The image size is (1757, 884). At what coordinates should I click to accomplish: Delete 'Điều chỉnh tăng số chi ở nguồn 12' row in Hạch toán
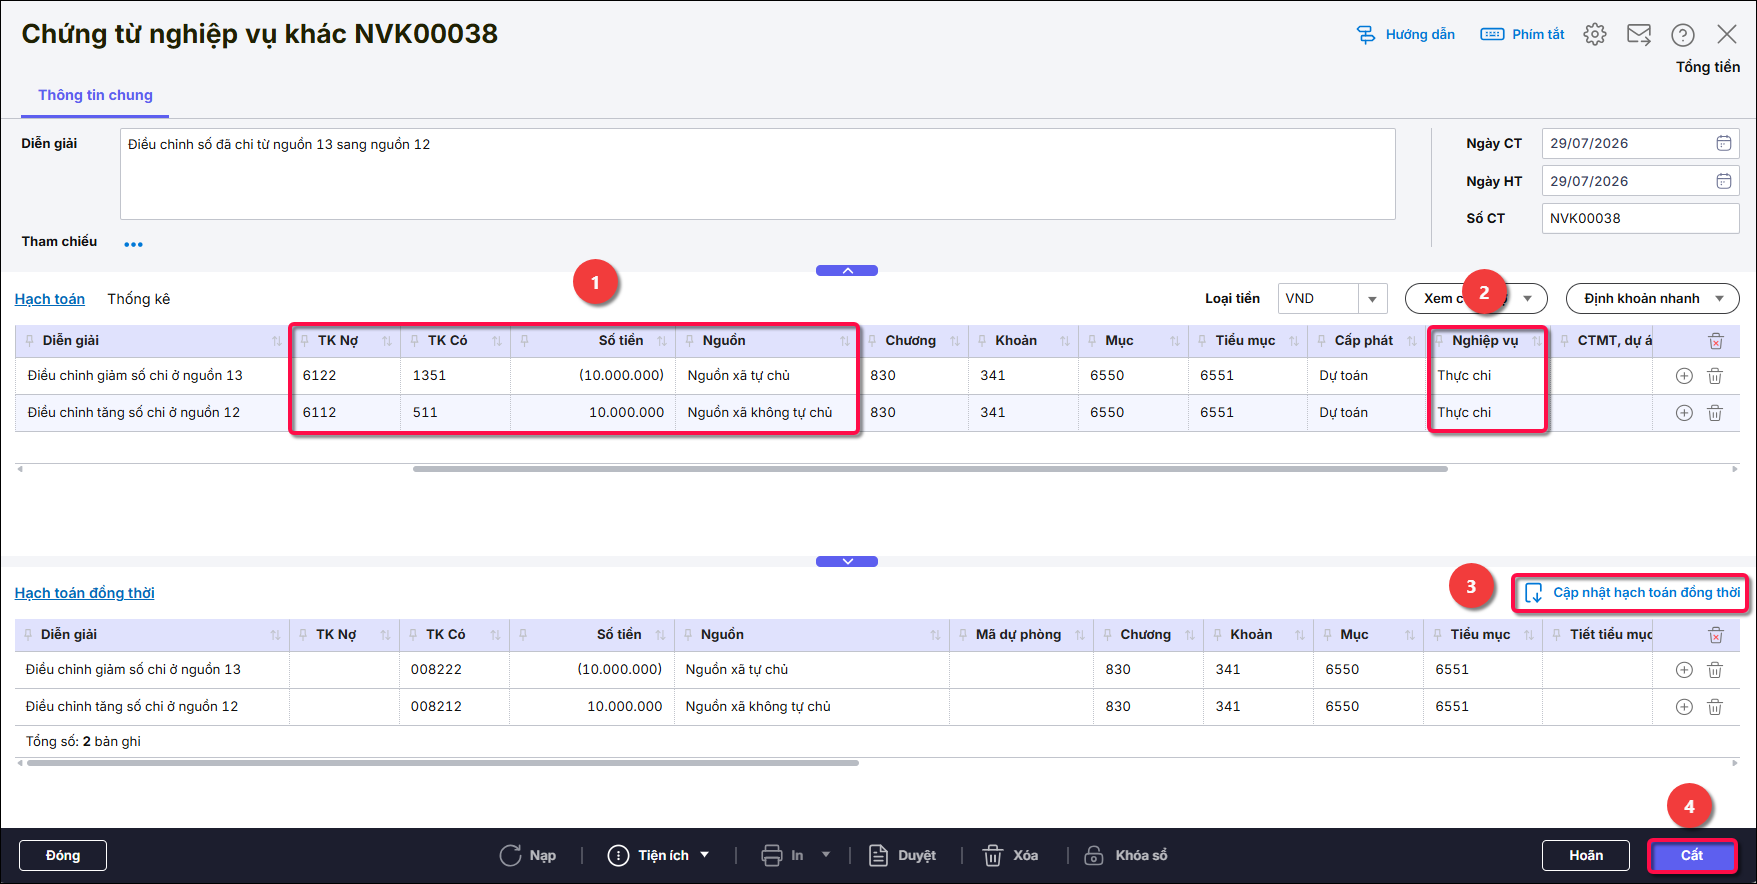[x=1715, y=413]
